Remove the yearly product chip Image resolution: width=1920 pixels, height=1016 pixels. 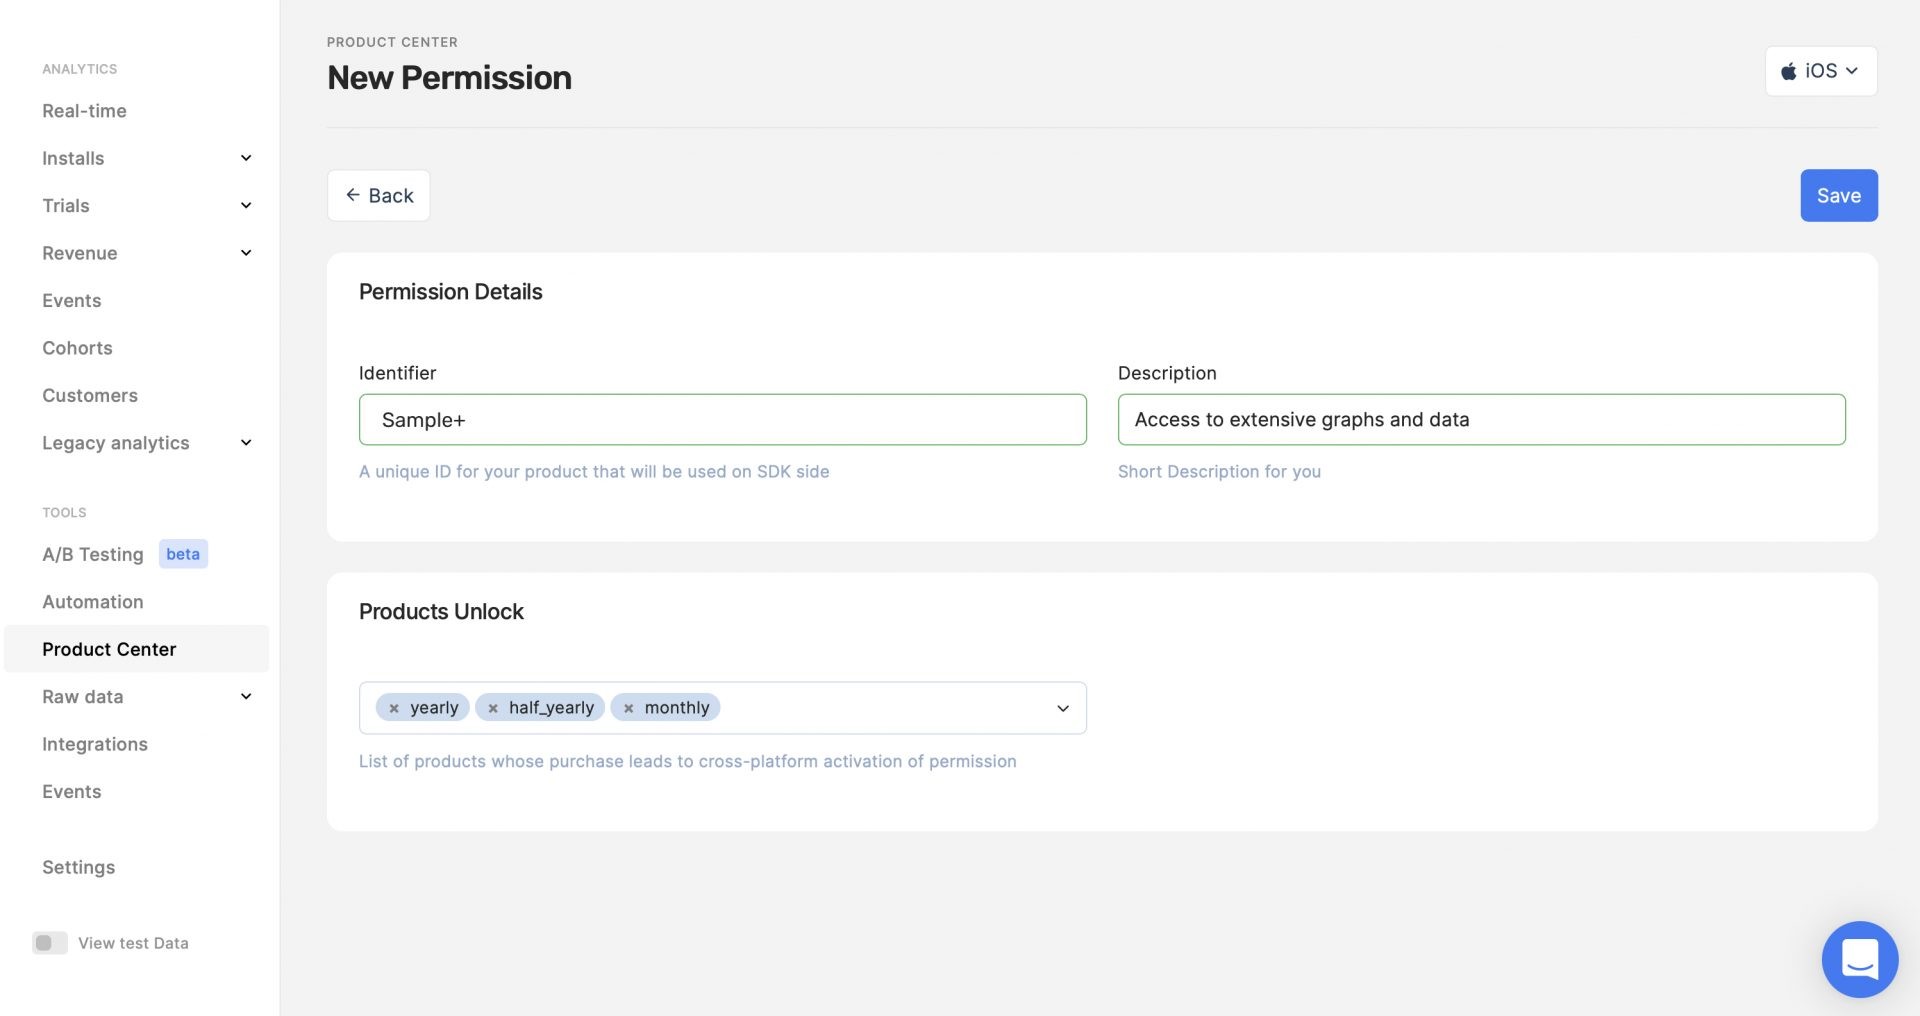393,707
